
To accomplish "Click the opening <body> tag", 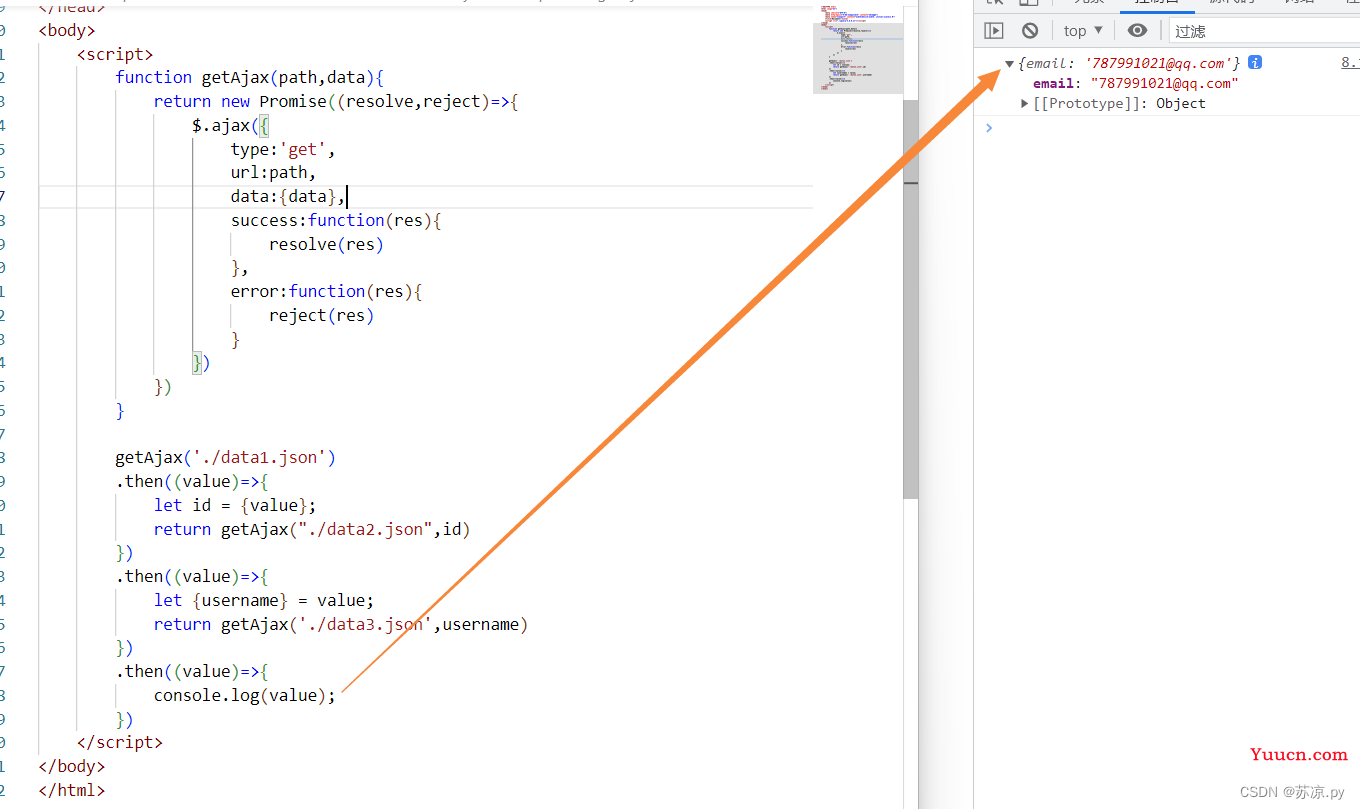I will [x=67, y=30].
